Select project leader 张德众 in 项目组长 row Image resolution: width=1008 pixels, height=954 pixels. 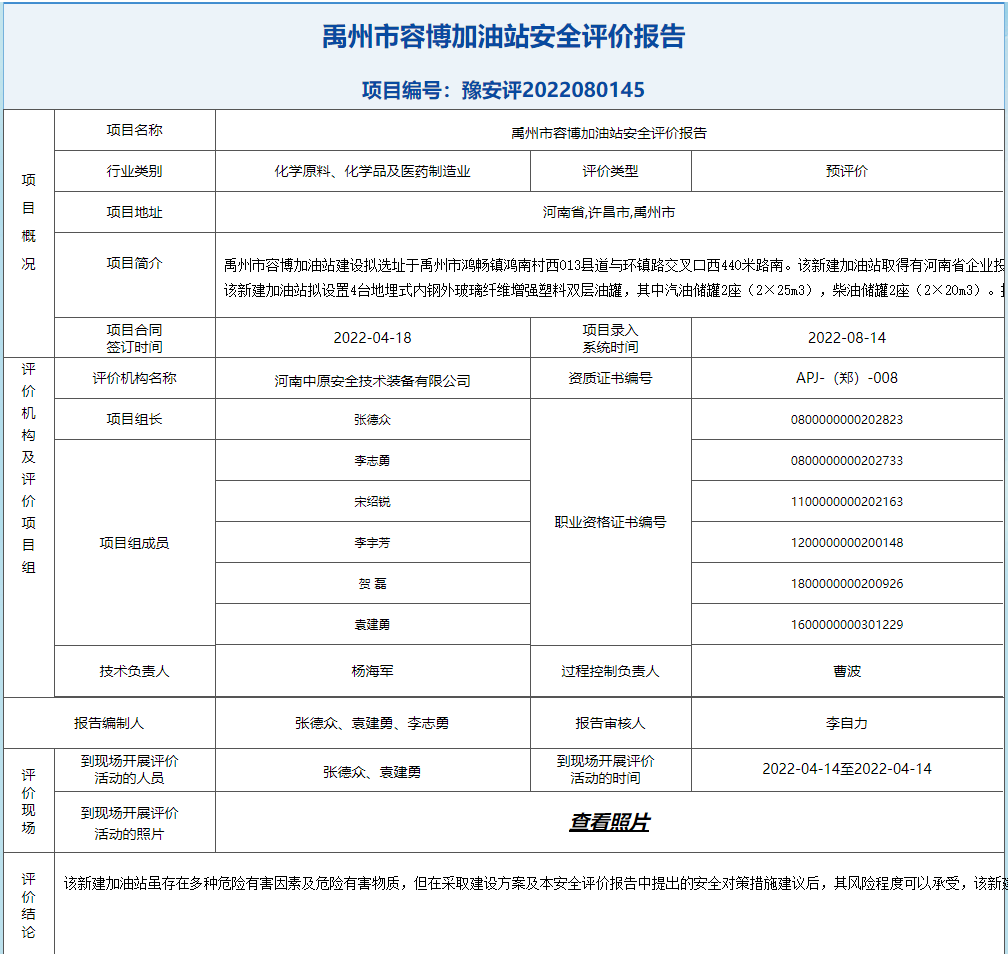372,419
